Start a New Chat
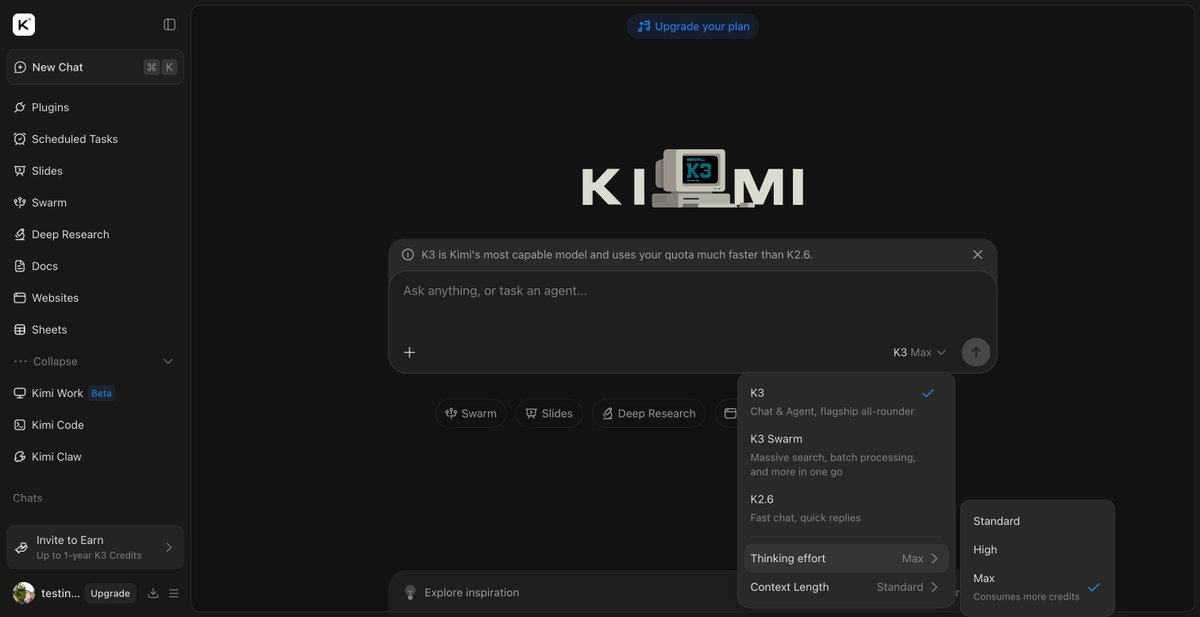1200x617 pixels. pos(95,67)
